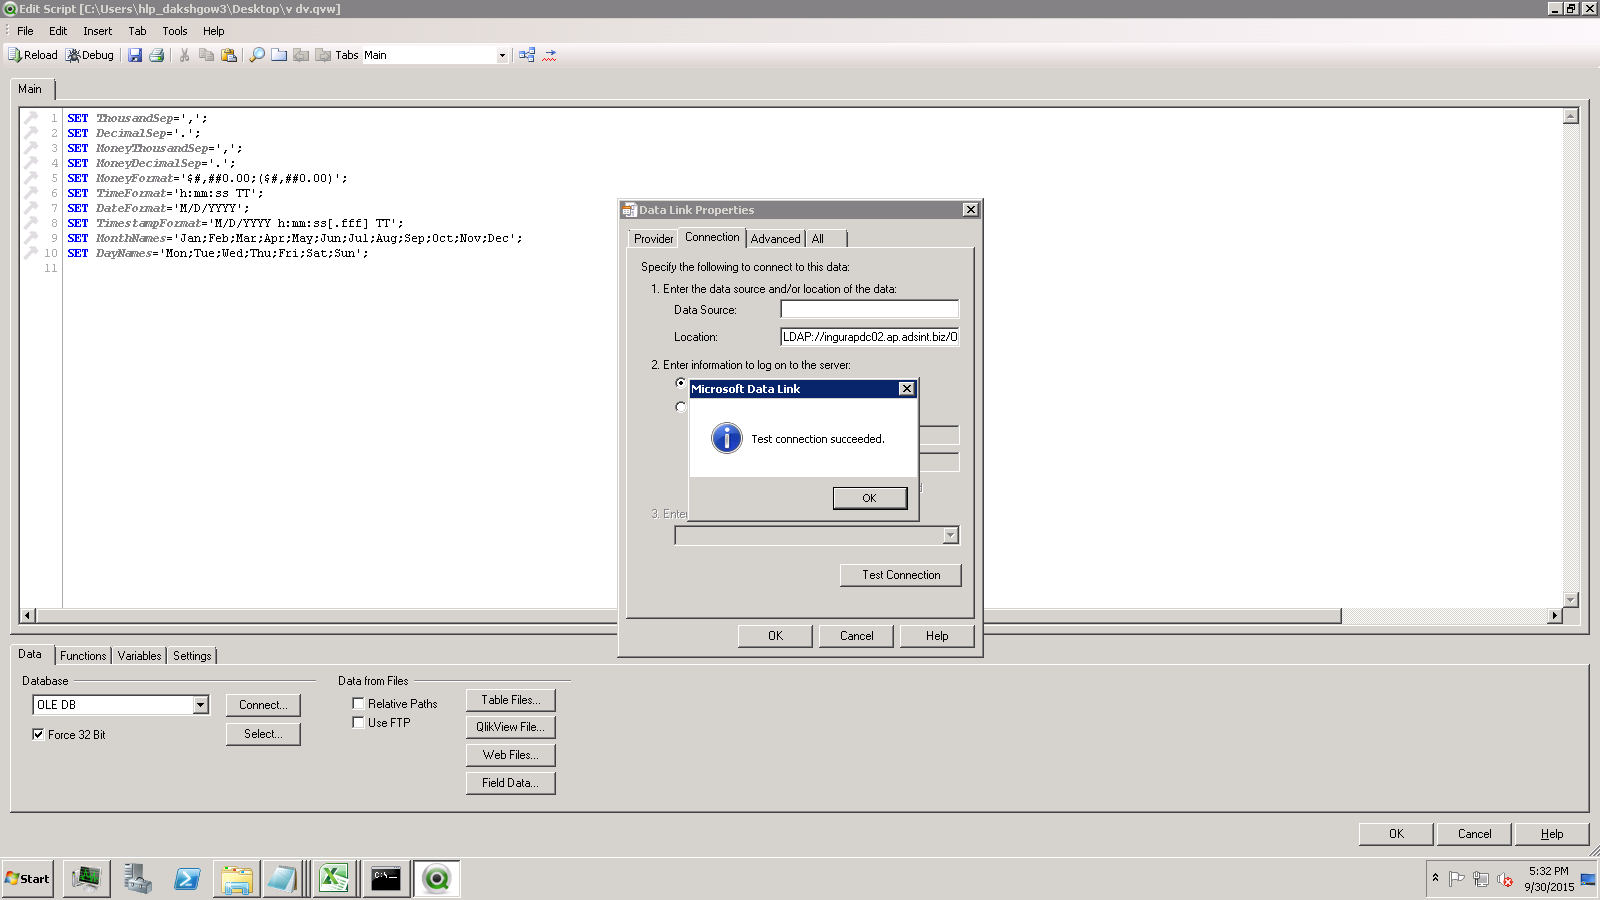Click the Web Files... button
This screenshot has height=900, width=1600.
pos(511,755)
